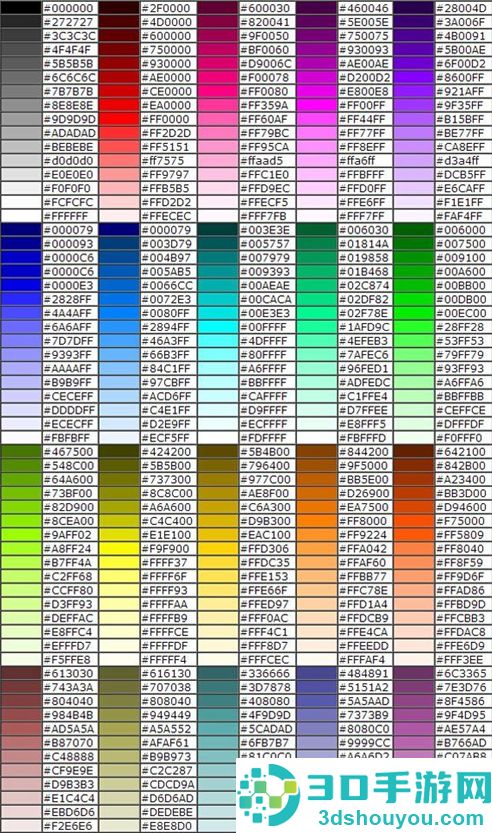This screenshot has height=833, width=492.
Task: Click the swatch beside #02C874
Action: coord(316,285)
